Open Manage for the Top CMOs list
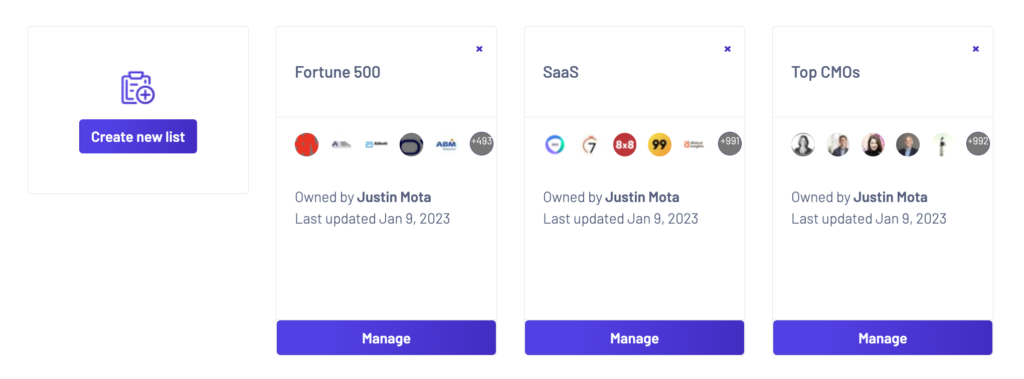Screen dimensions: 1024x379 click(x=882, y=338)
